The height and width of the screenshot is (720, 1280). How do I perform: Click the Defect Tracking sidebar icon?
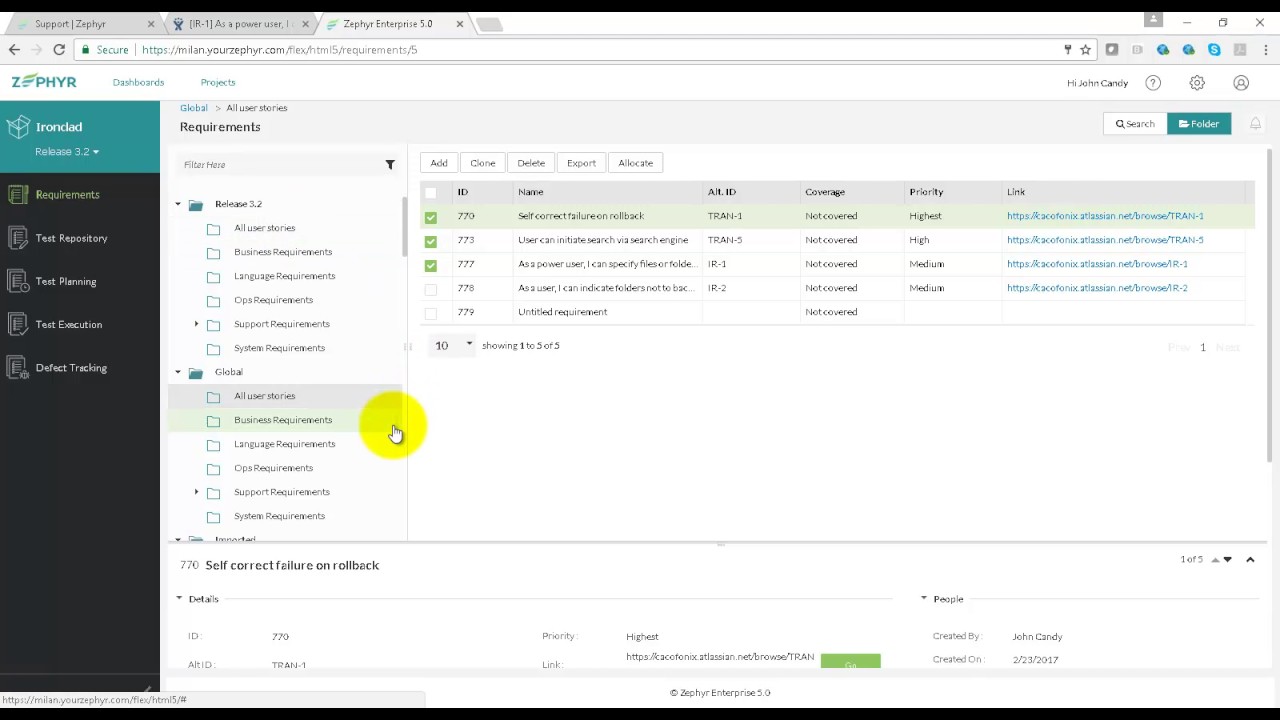click(x=17, y=367)
